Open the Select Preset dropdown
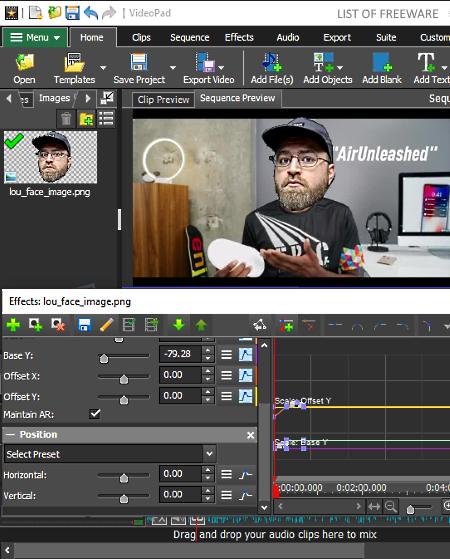The height and width of the screenshot is (559, 450). (109, 454)
